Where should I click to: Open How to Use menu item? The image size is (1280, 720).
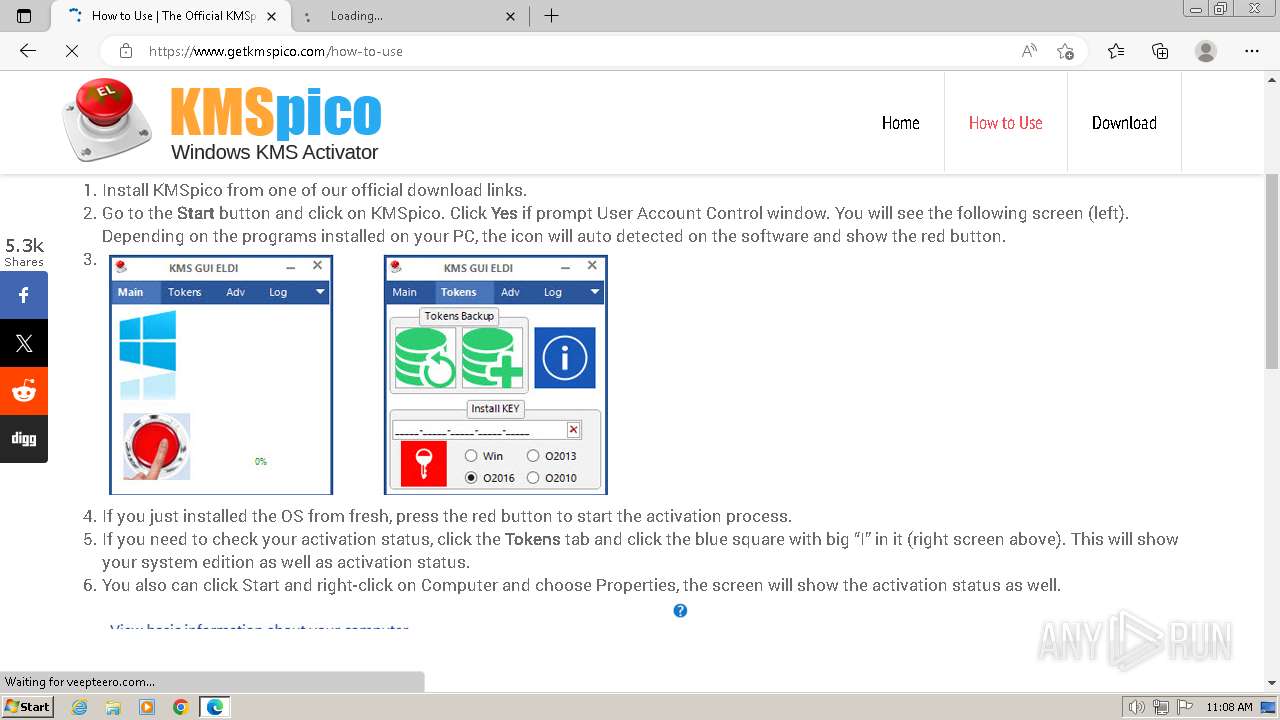[x=1005, y=123]
